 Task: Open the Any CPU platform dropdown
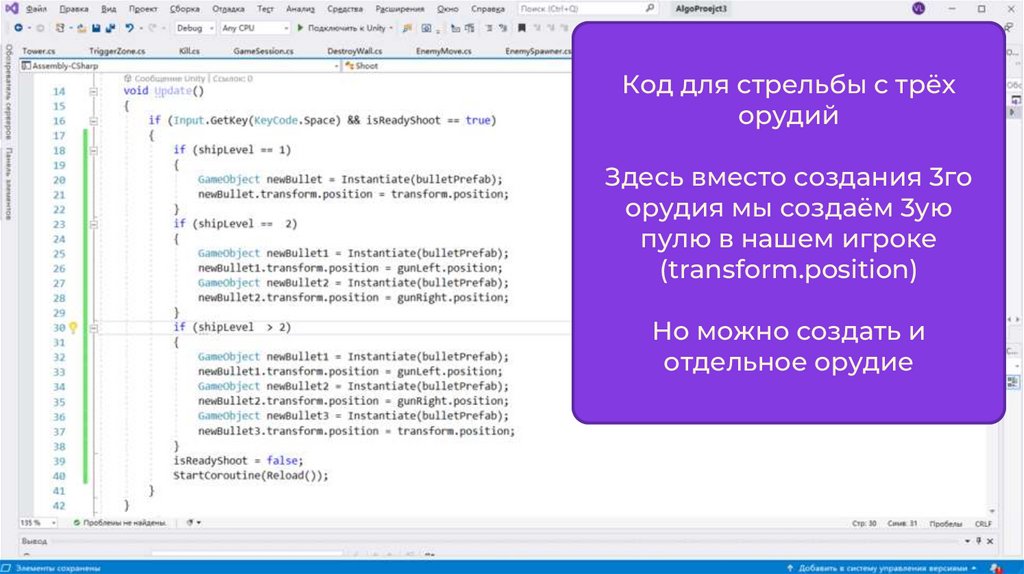click(x=252, y=28)
